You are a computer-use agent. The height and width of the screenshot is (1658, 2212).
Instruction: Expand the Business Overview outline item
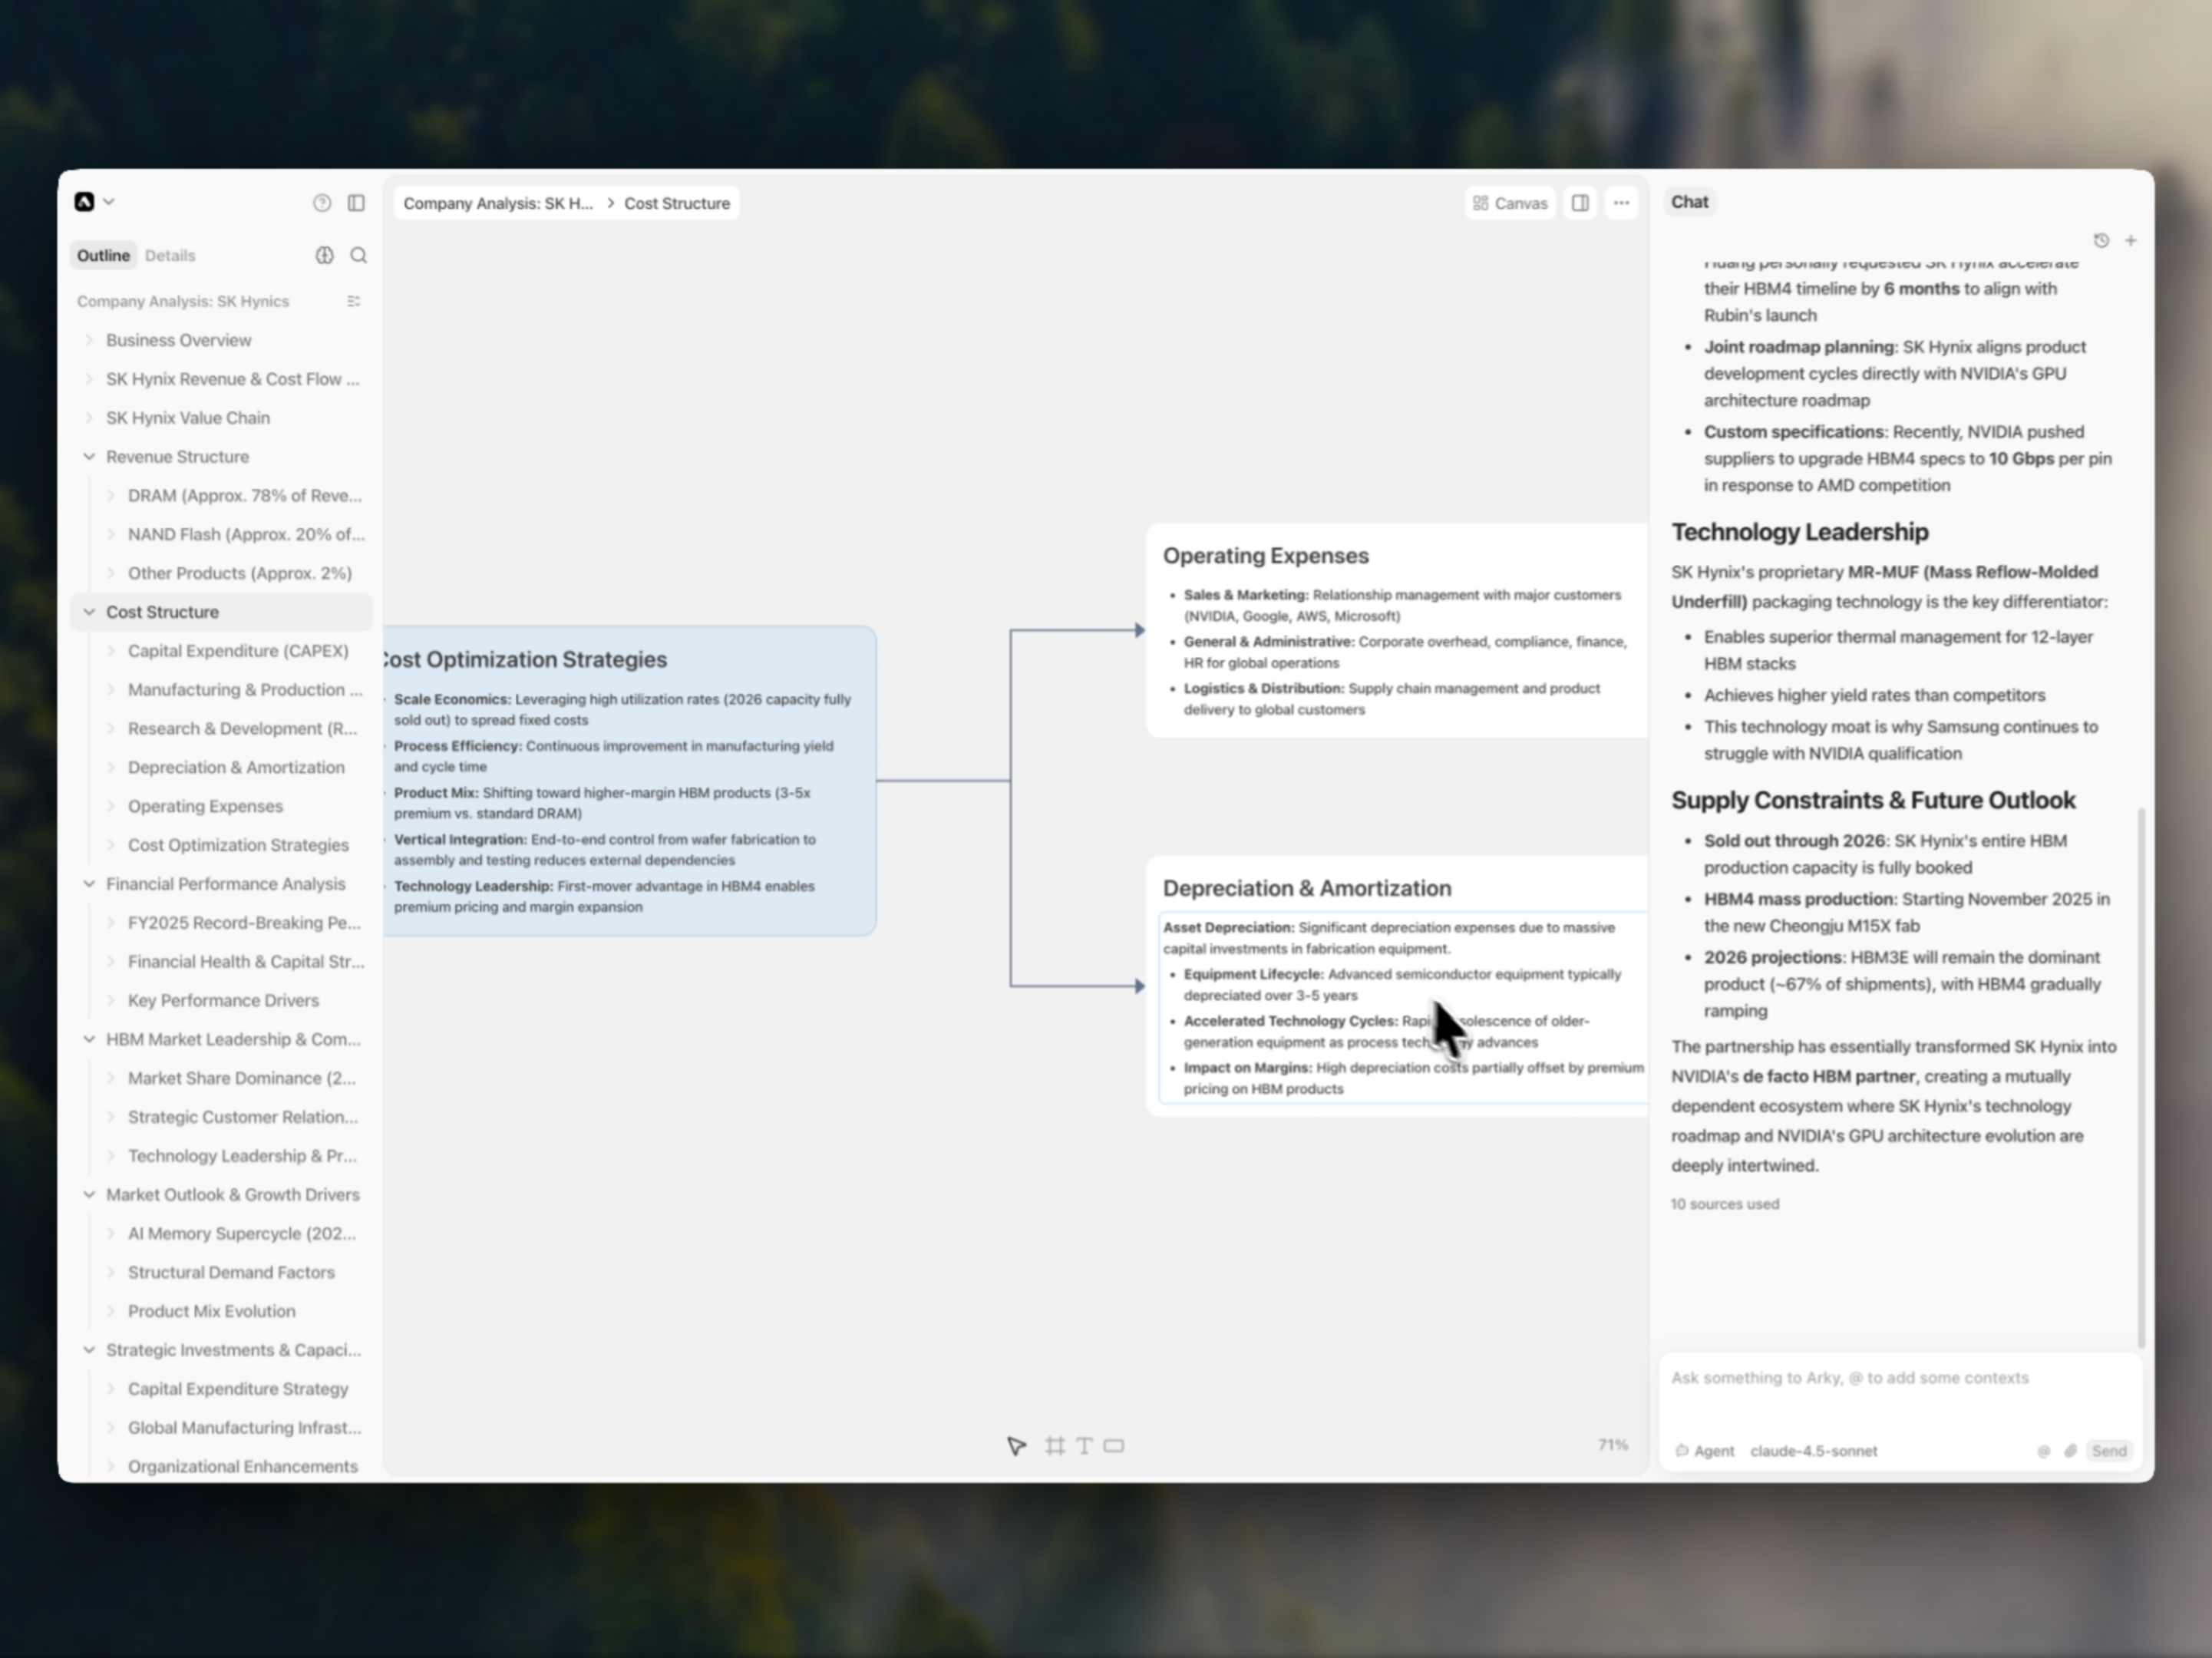coord(89,341)
